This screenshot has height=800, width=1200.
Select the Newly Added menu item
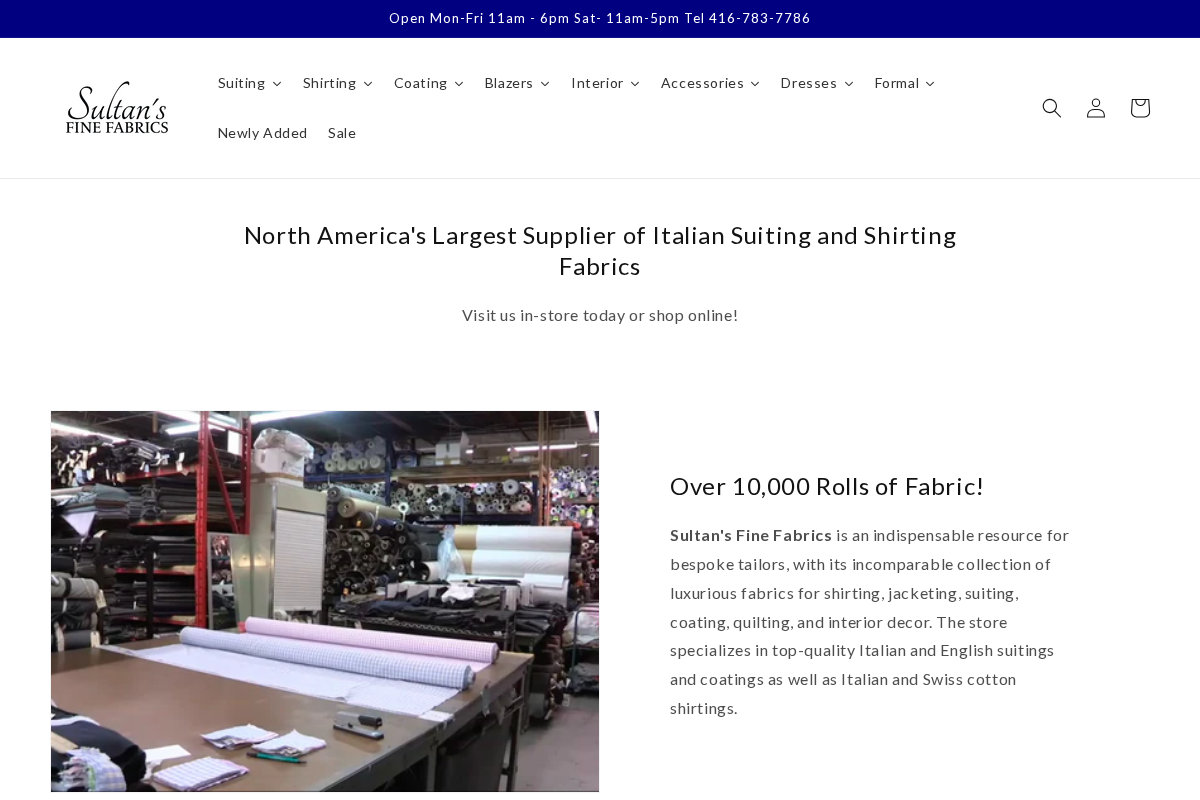(x=262, y=133)
